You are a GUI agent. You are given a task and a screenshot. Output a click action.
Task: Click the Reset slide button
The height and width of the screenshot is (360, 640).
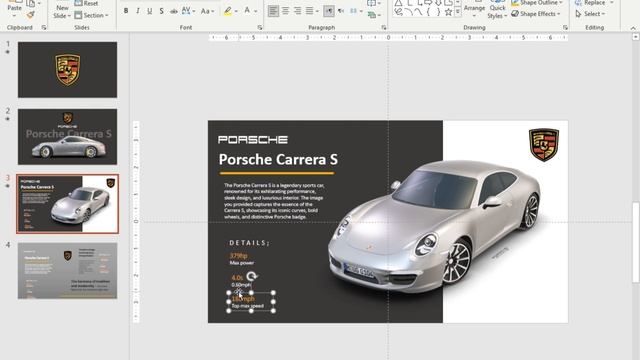[87, 3]
